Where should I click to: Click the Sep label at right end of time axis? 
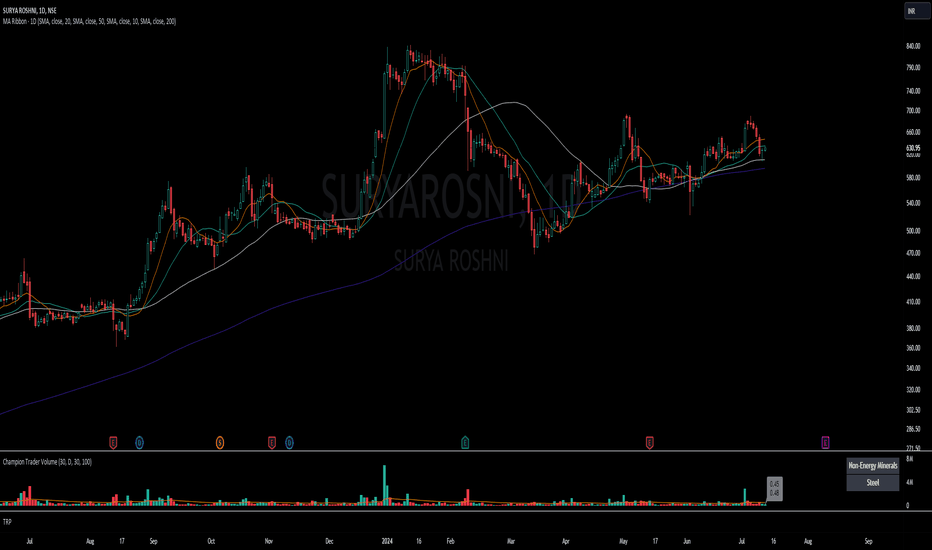point(868,542)
